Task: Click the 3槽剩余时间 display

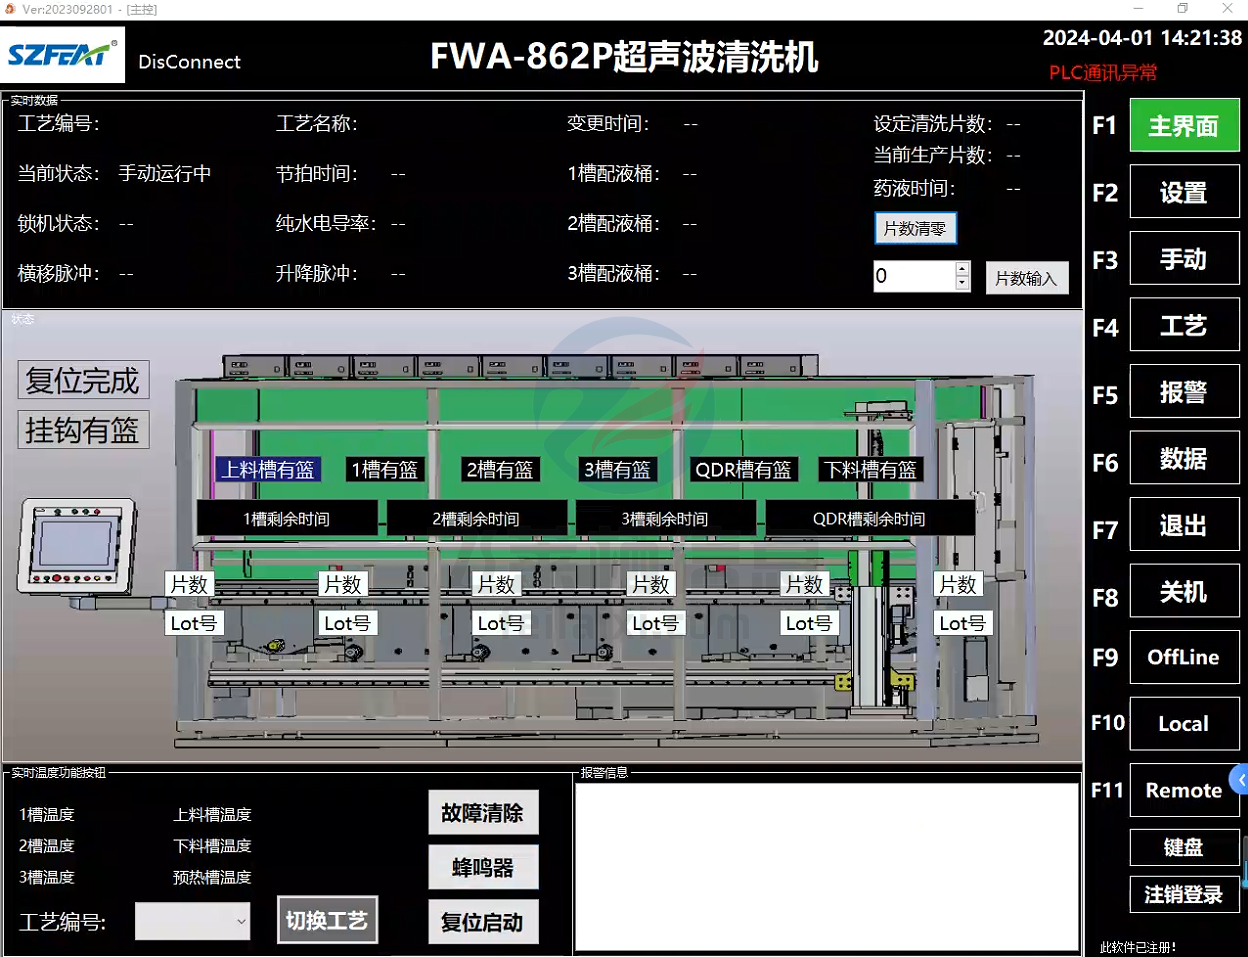Action: point(665,518)
